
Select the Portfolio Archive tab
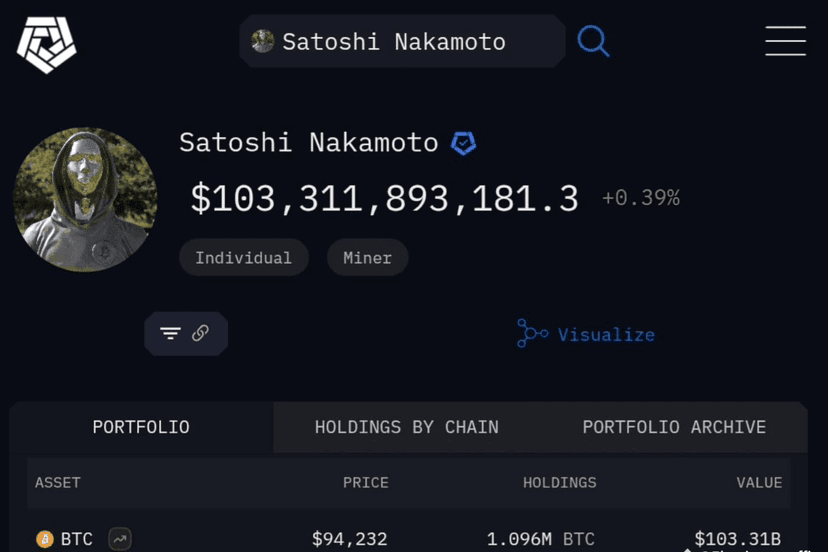(x=674, y=427)
